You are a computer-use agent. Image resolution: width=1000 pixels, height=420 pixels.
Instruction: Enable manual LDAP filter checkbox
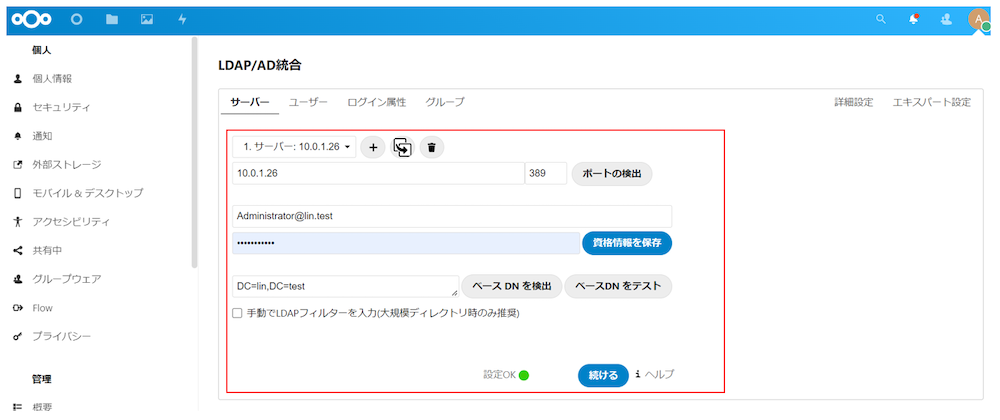pyautogui.click(x=237, y=313)
